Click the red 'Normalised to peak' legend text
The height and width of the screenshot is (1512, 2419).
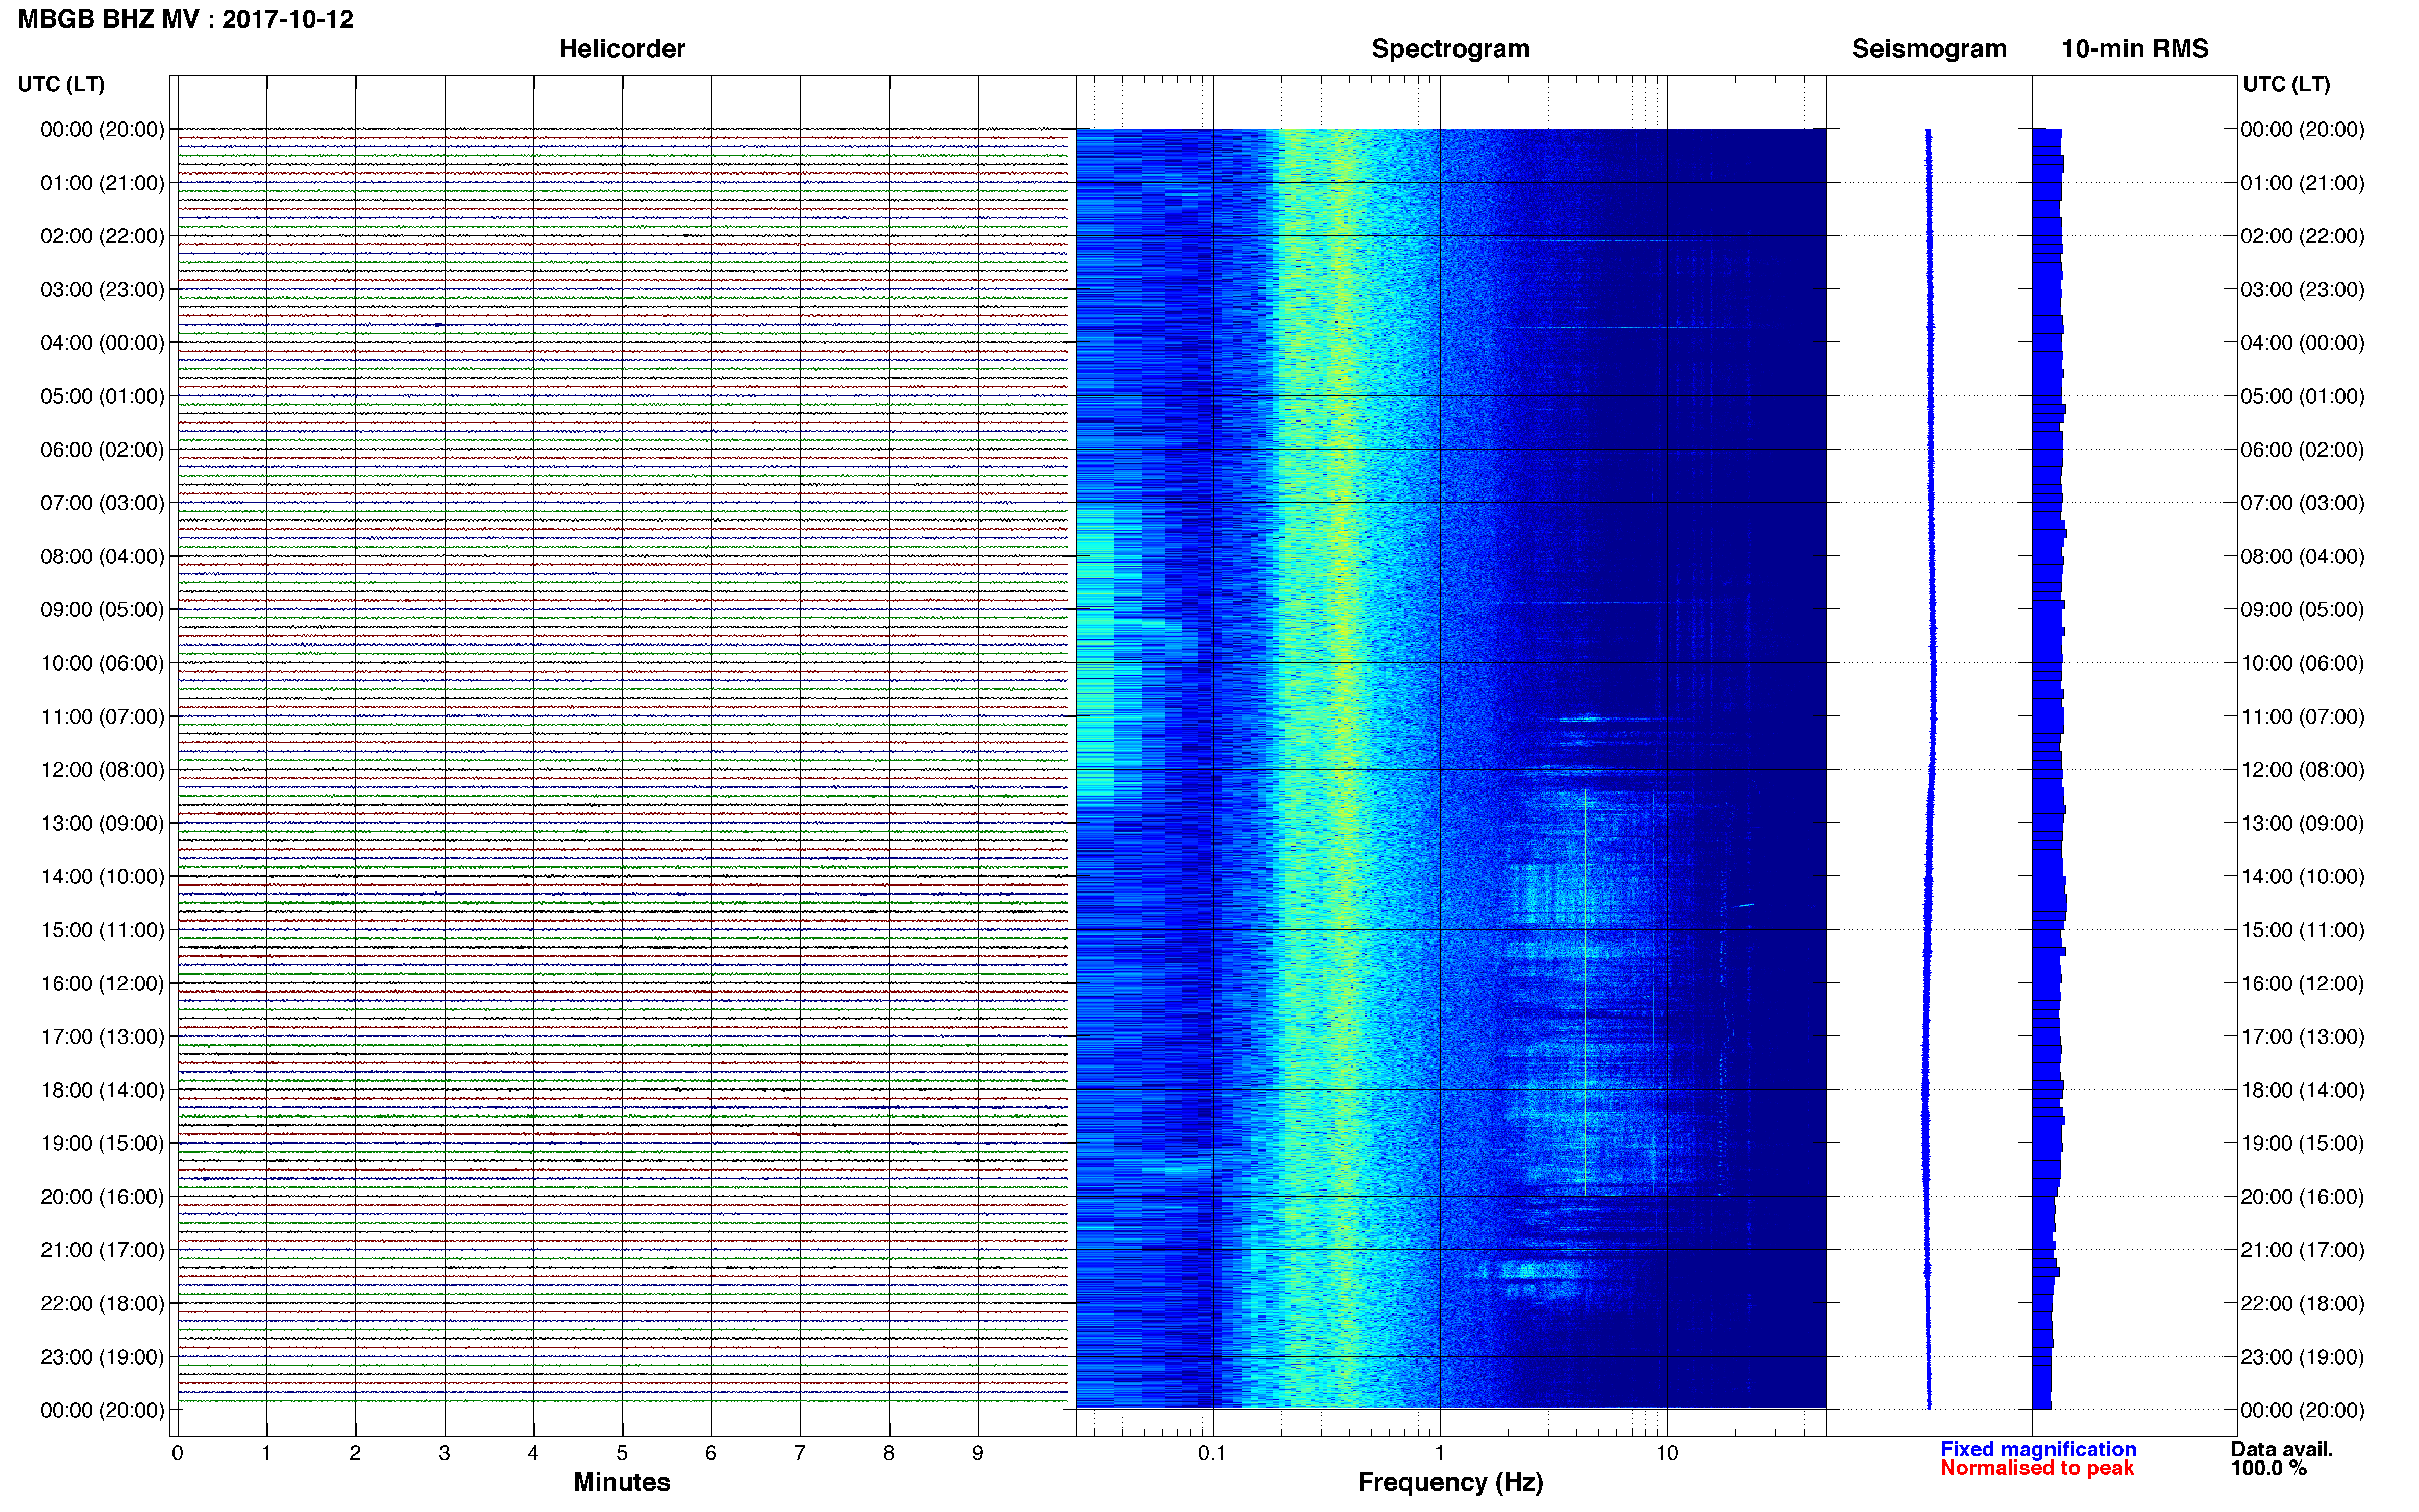tap(2037, 1468)
